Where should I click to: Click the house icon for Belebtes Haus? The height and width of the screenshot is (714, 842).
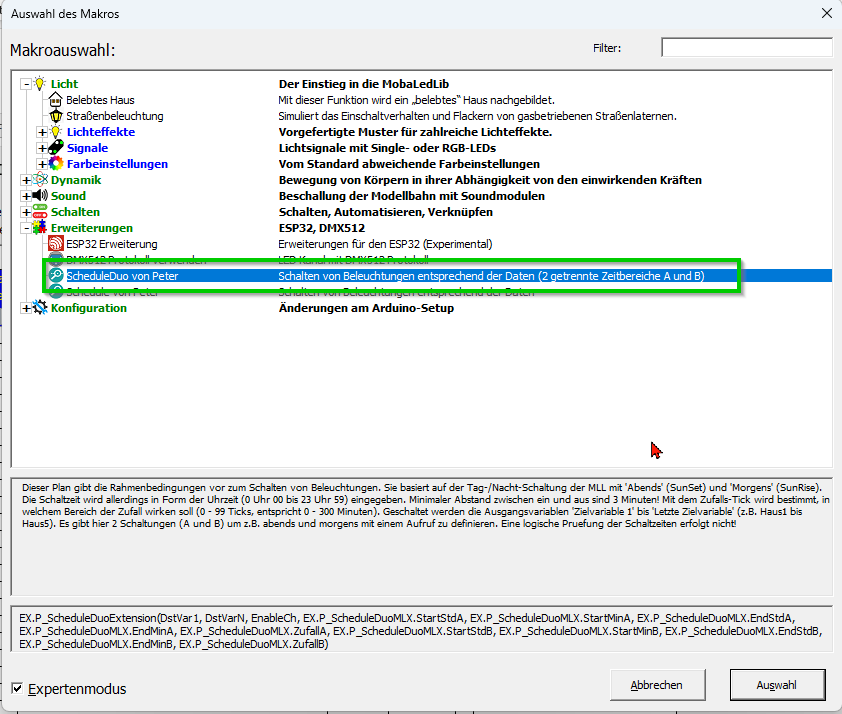click(x=56, y=100)
